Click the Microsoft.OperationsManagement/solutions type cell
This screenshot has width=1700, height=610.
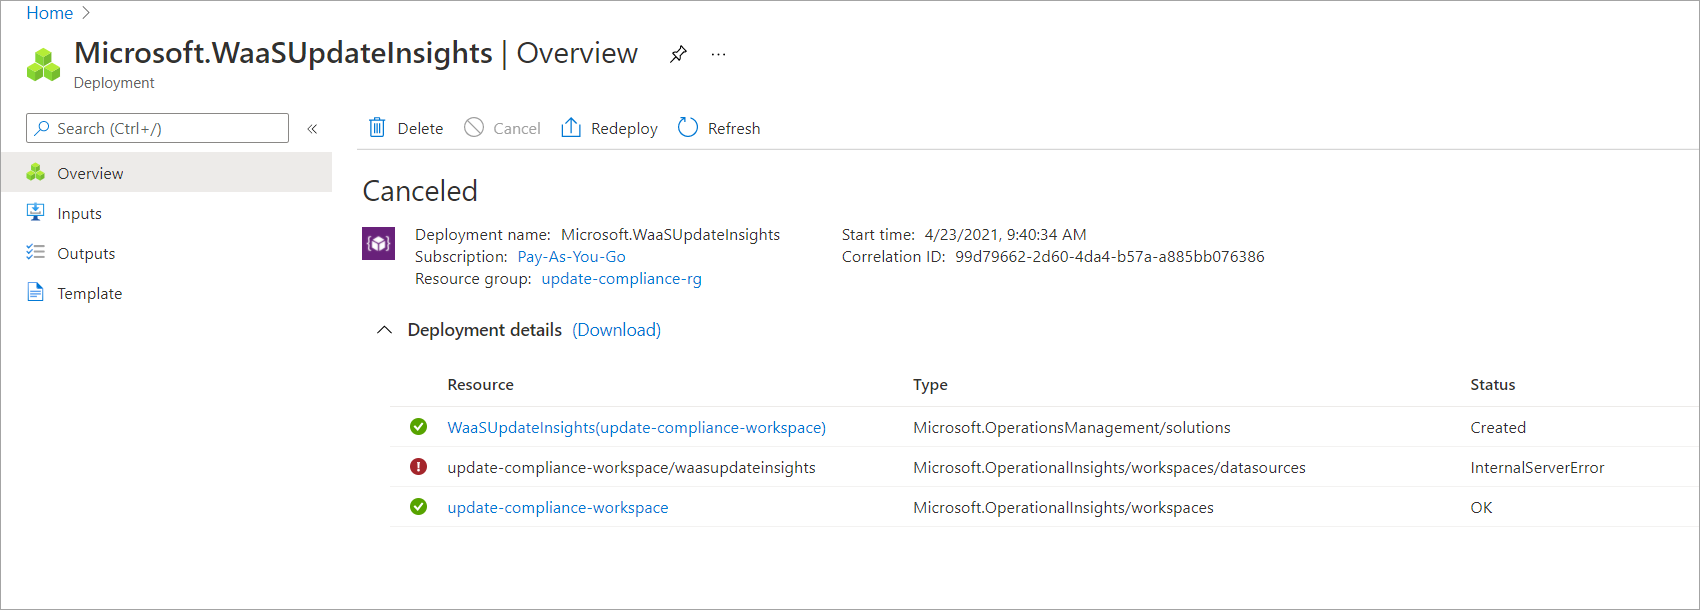[x=1071, y=427]
